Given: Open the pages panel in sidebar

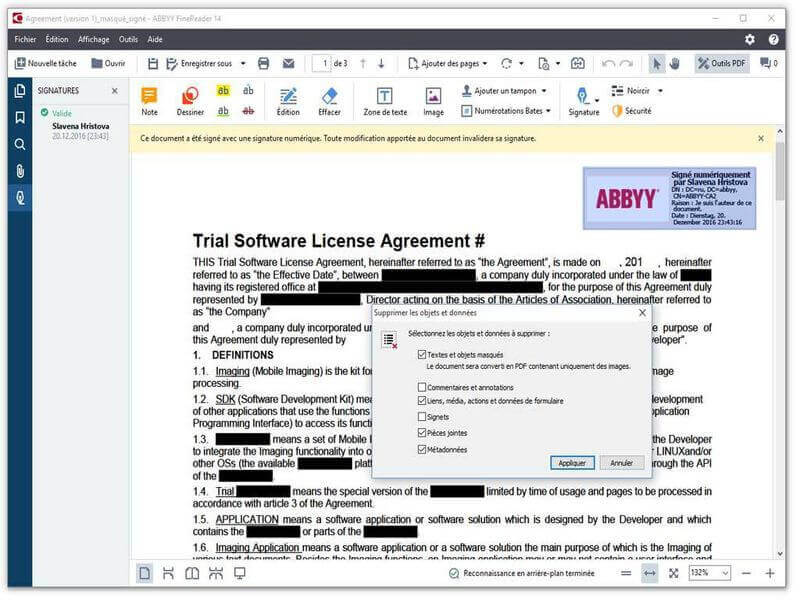Looking at the screenshot, I should click(20, 91).
